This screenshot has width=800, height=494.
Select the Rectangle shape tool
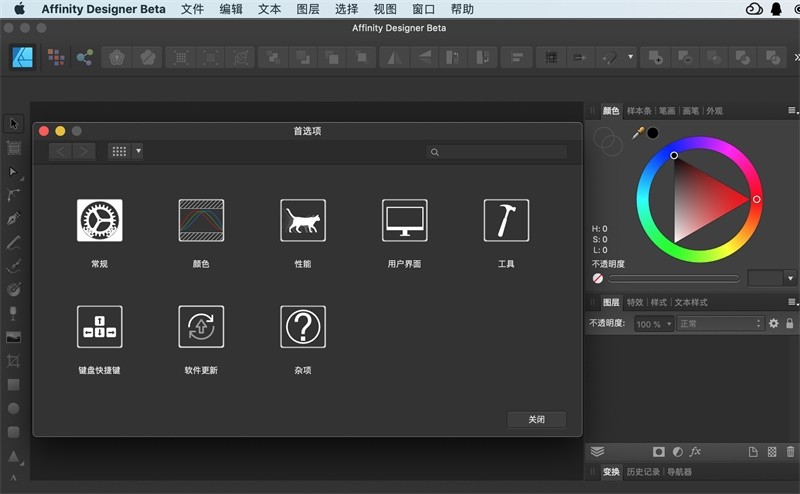coord(14,384)
